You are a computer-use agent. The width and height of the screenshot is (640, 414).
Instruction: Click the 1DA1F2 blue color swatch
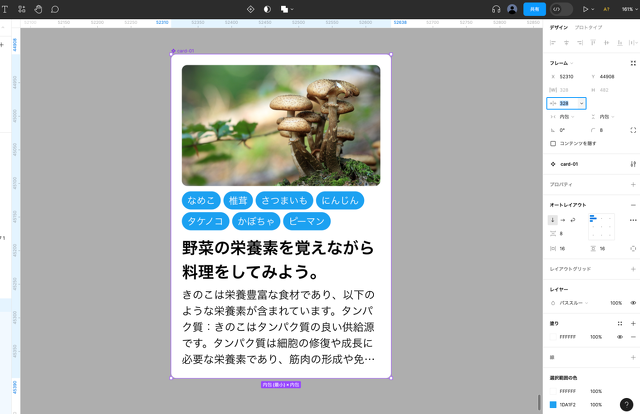tap(553, 404)
